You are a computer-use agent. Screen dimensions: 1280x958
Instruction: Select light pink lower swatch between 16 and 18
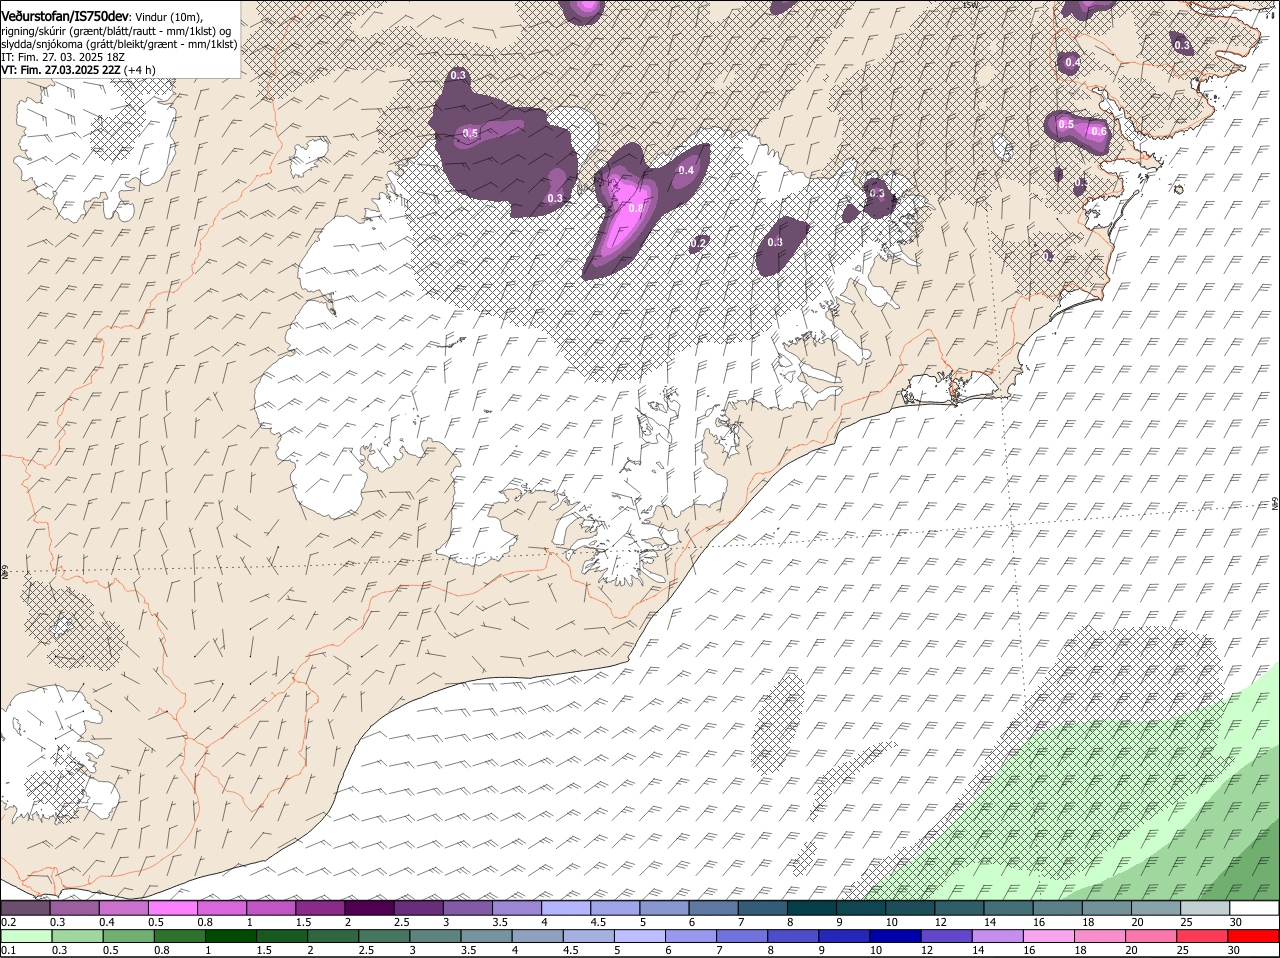1049,936
